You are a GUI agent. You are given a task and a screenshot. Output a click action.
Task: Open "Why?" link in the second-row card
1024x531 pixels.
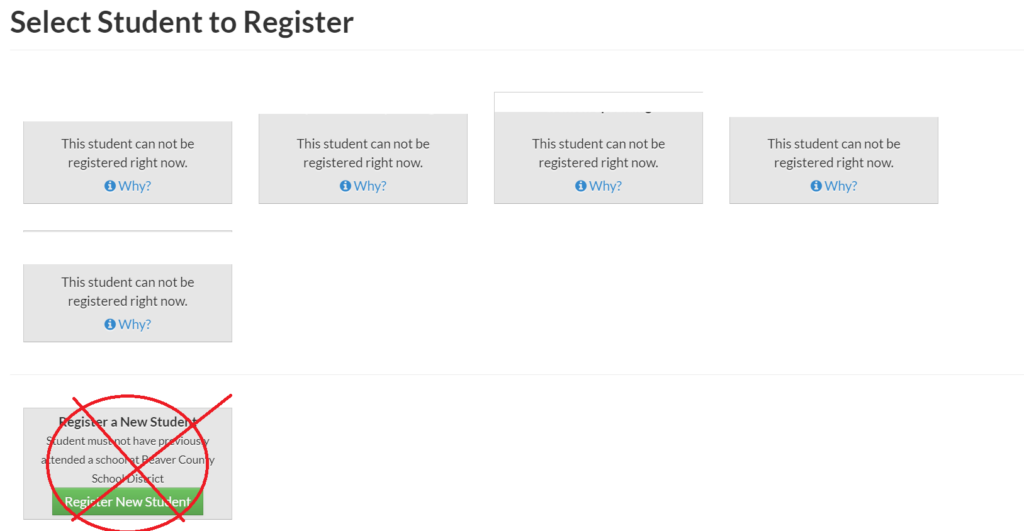[135, 325]
